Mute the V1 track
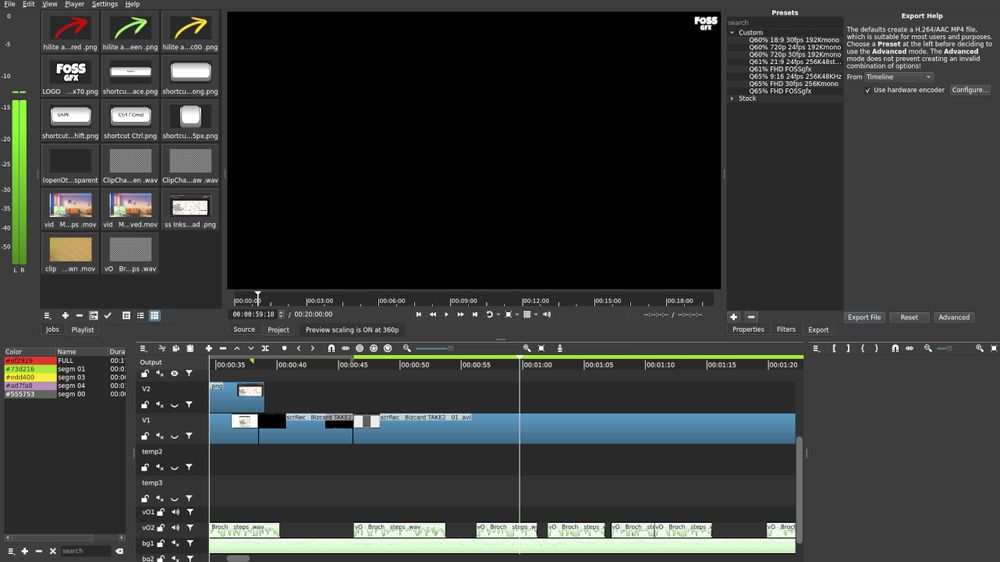The height and width of the screenshot is (562, 1000). coord(159,436)
